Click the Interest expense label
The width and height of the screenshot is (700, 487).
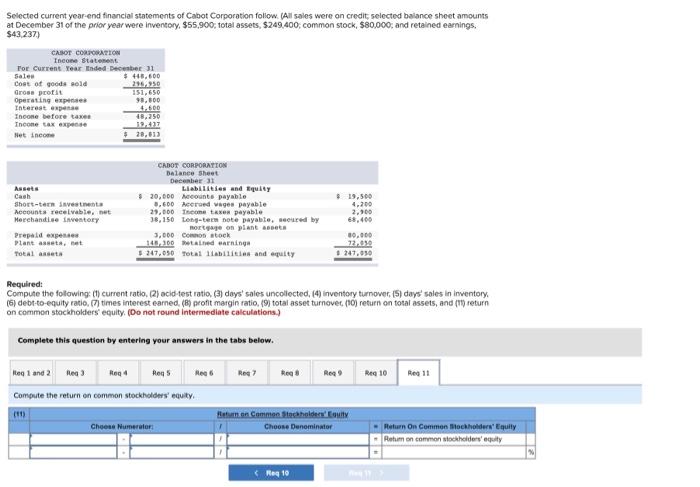[x=46, y=108]
